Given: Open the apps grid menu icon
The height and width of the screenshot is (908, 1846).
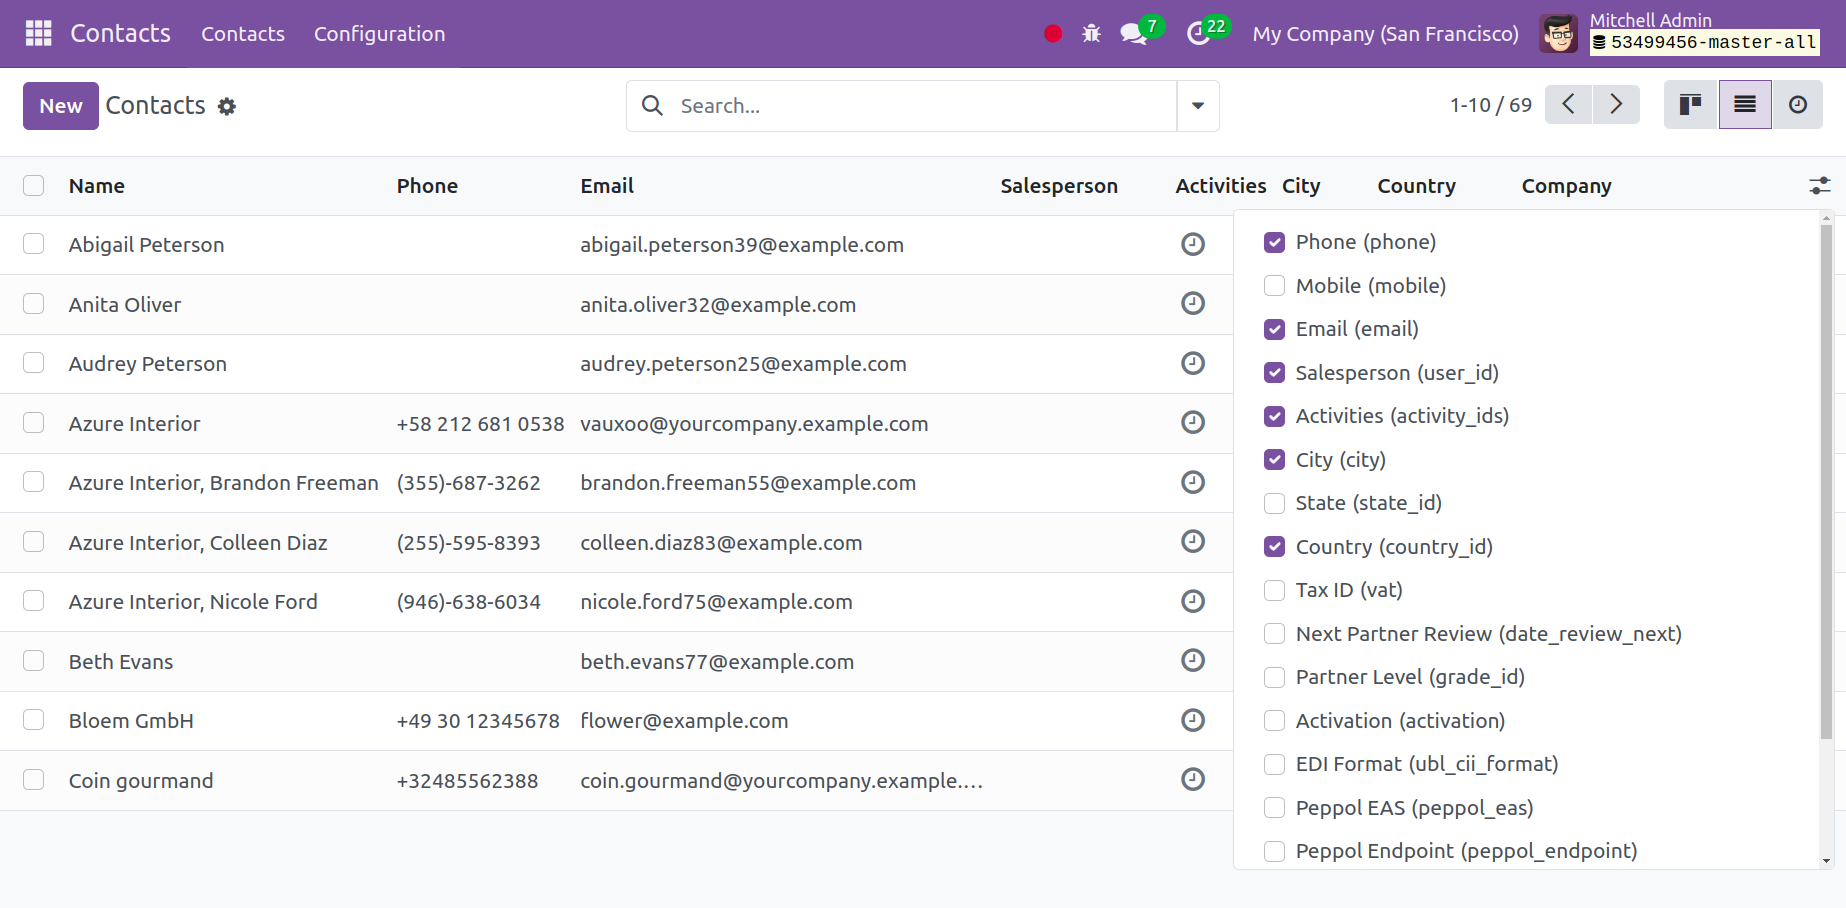Looking at the screenshot, I should click(38, 33).
